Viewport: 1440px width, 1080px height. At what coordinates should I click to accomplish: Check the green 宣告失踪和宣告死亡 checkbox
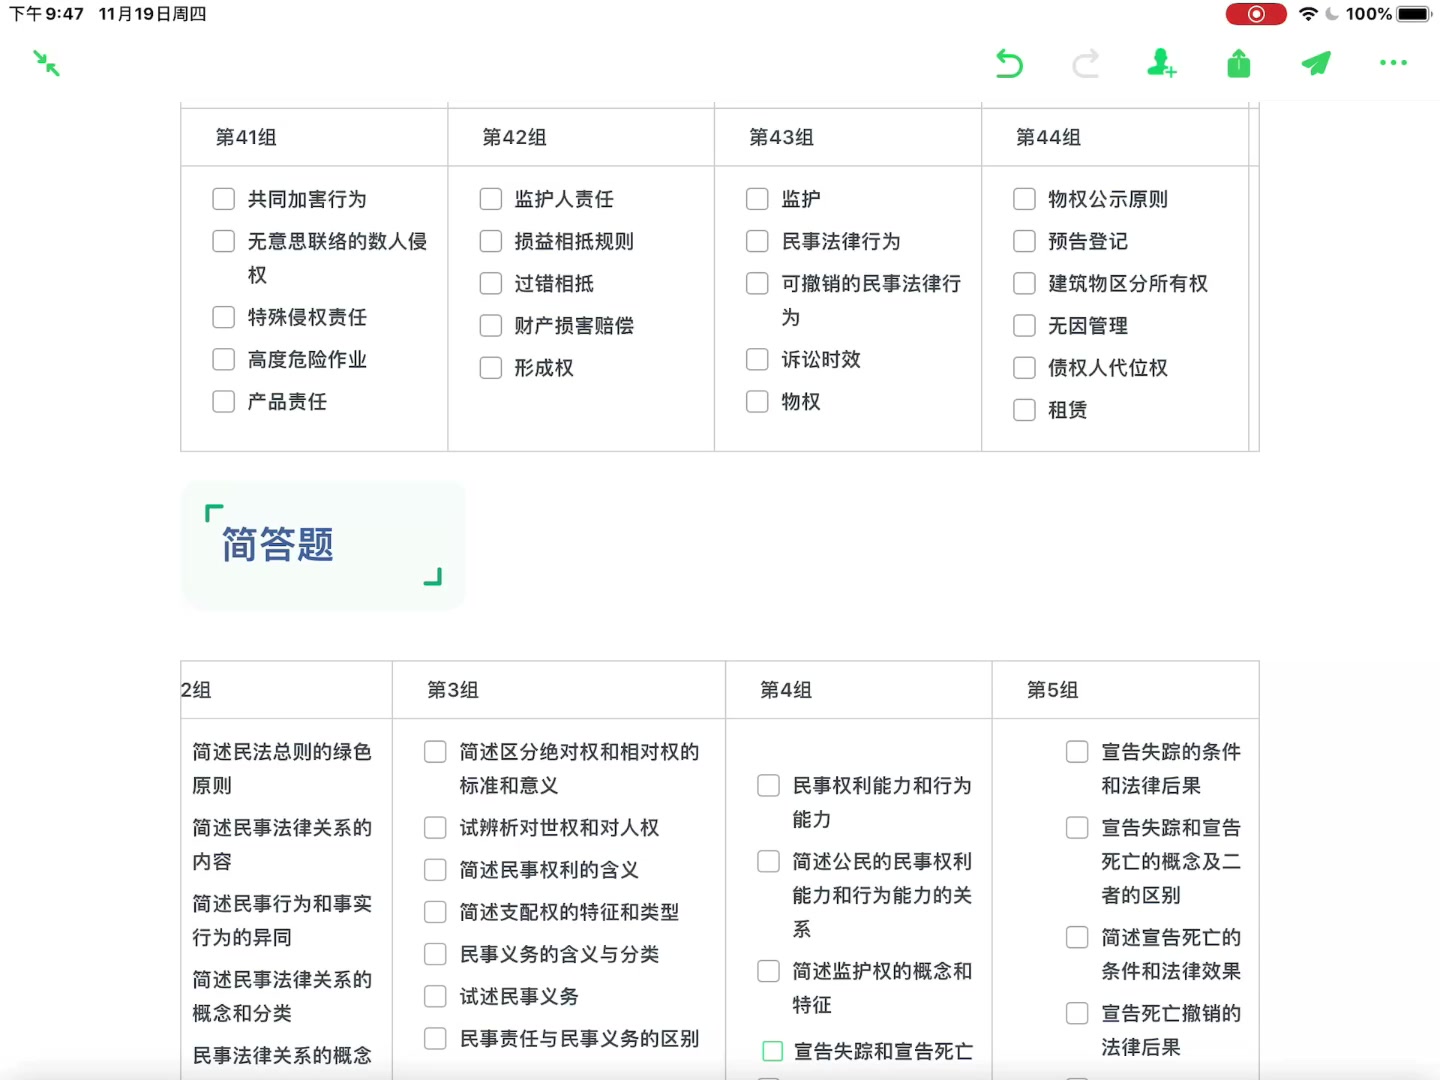773,1051
